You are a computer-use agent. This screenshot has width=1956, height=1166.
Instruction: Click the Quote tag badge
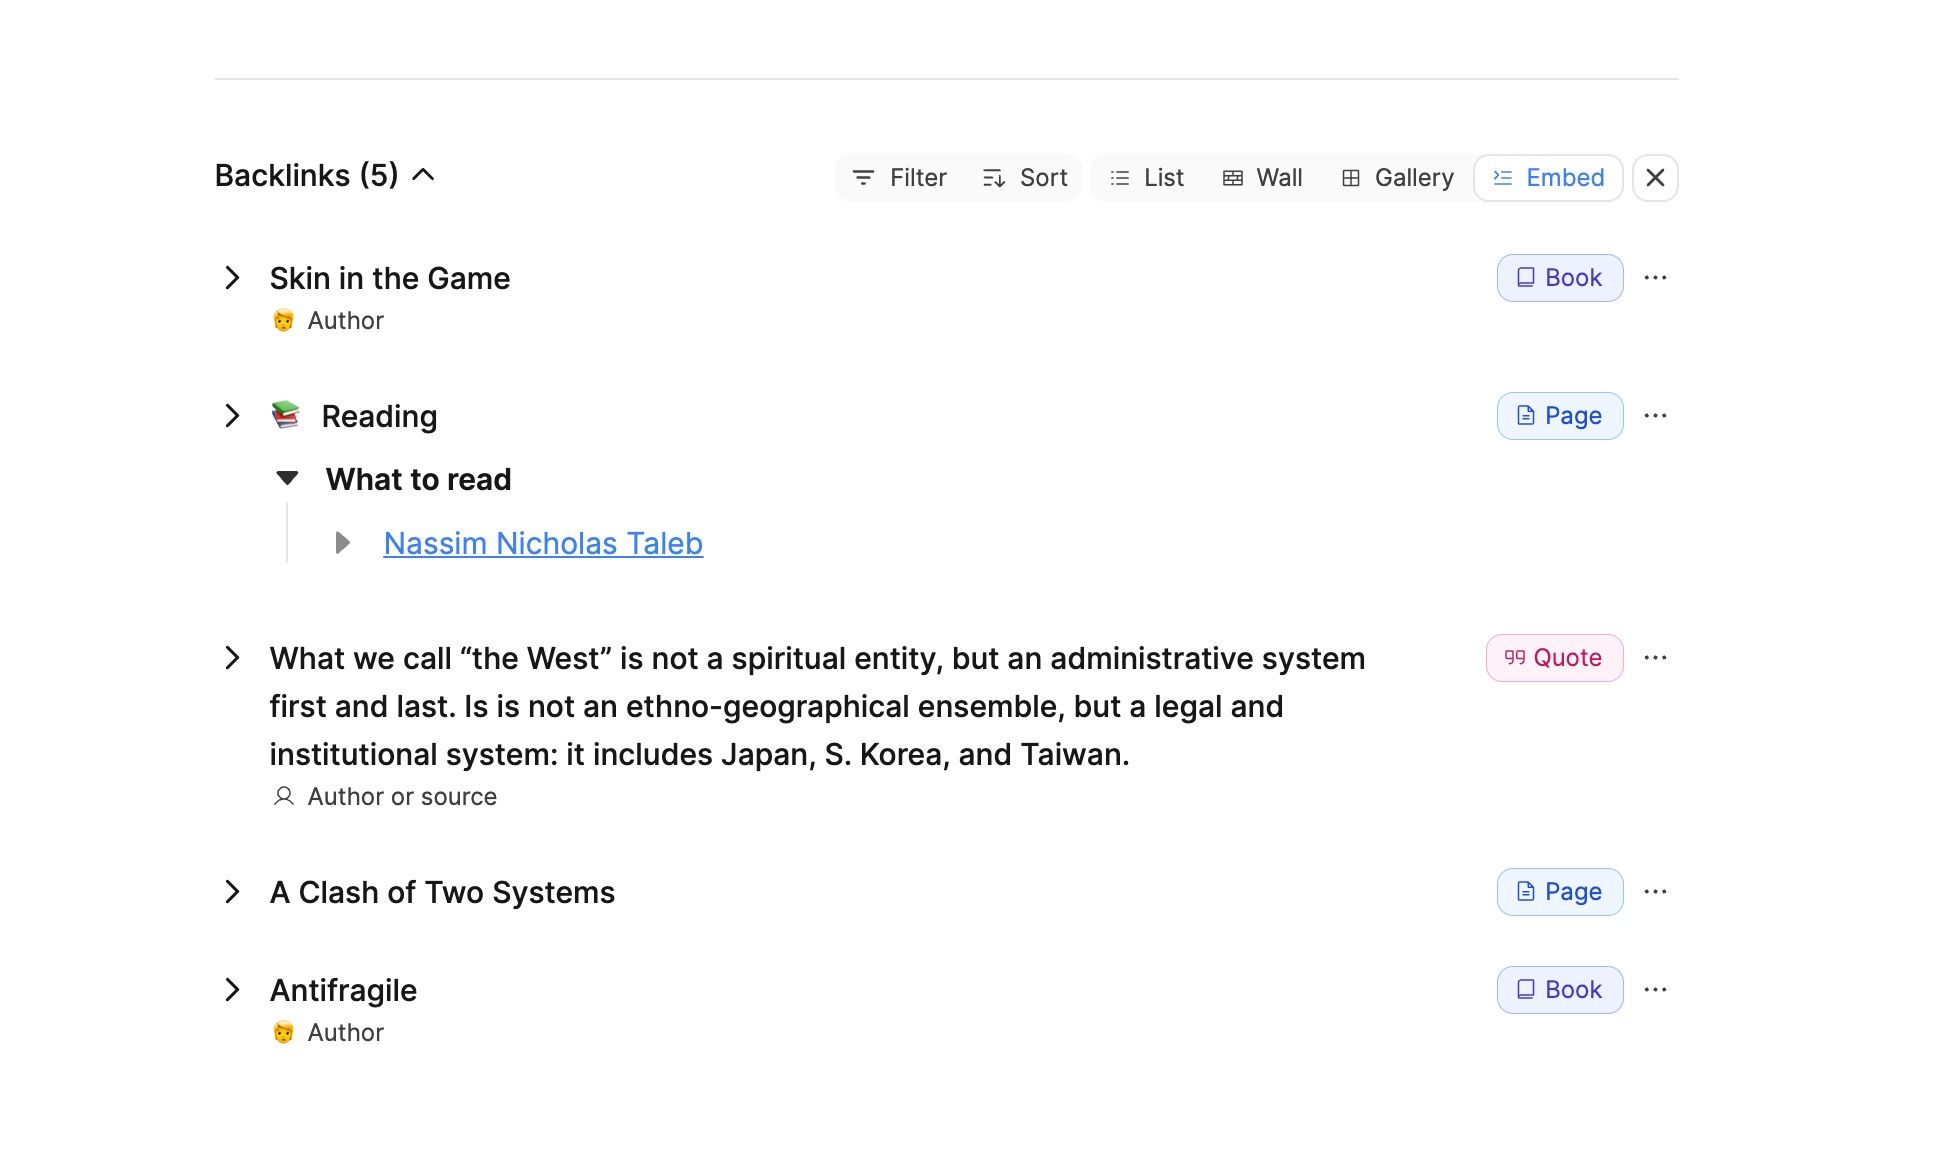pyautogui.click(x=1554, y=658)
